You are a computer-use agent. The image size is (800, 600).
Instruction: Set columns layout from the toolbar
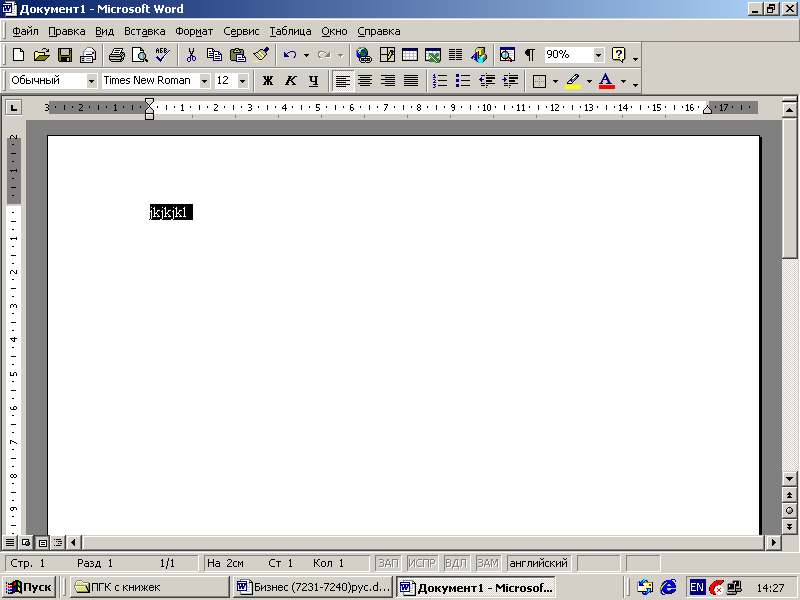[456, 55]
